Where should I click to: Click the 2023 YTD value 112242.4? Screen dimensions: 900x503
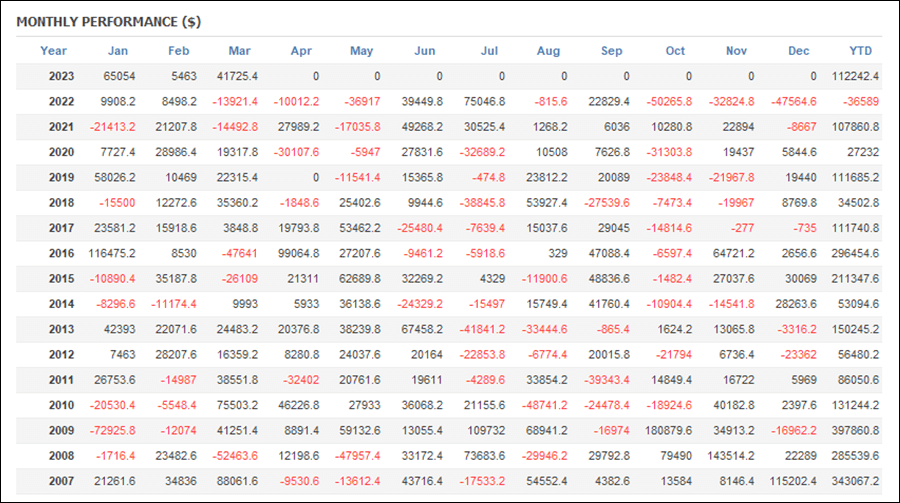(x=855, y=76)
